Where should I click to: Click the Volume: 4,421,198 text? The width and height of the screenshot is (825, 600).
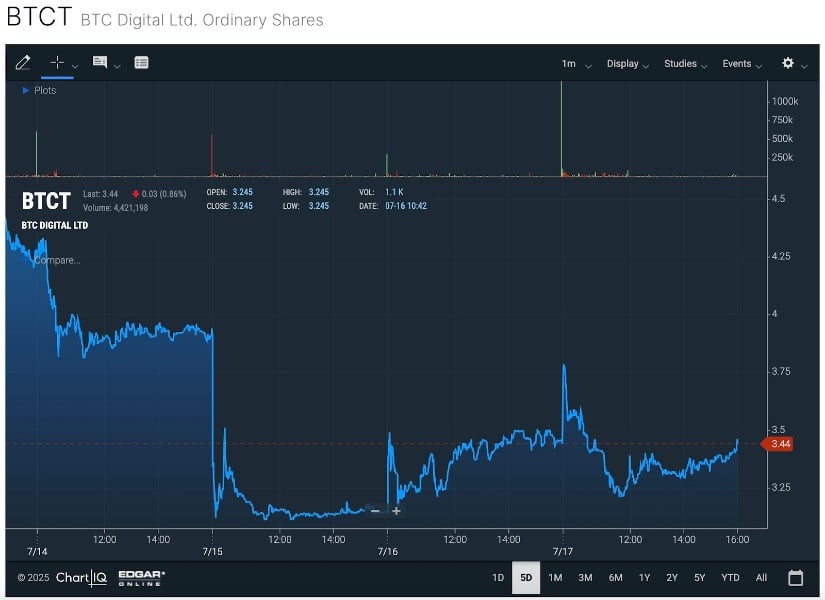click(115, 207)
